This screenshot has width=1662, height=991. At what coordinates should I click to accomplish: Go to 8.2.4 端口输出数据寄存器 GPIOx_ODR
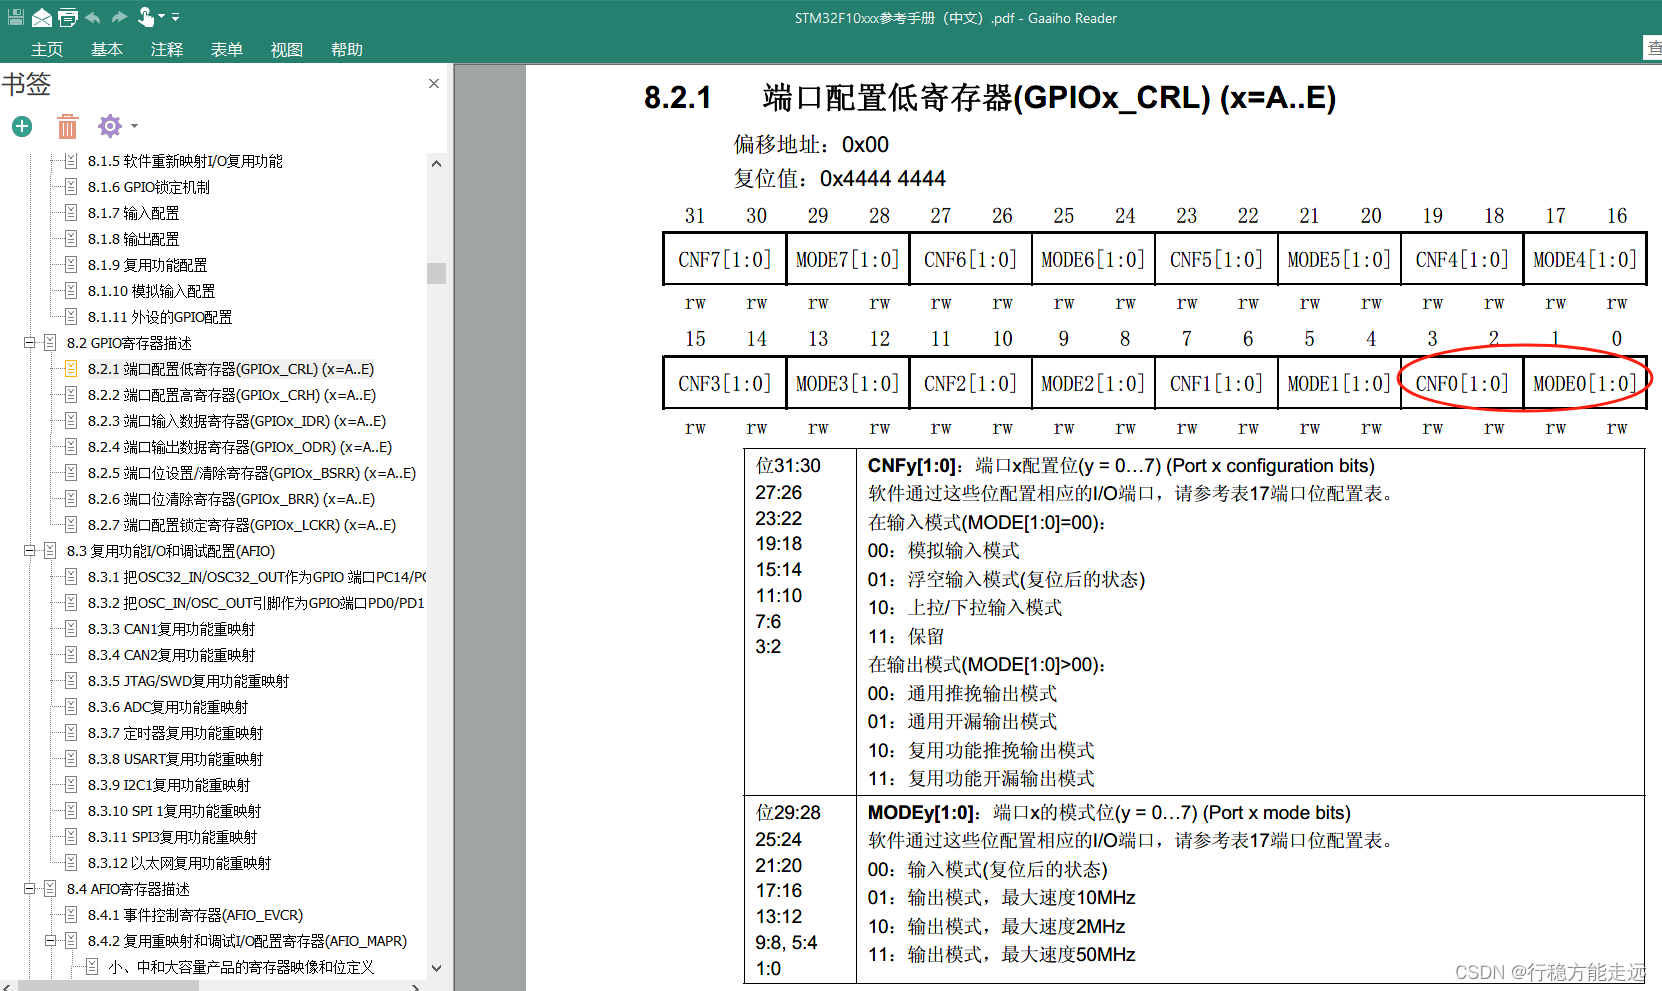tap(240, 447)
